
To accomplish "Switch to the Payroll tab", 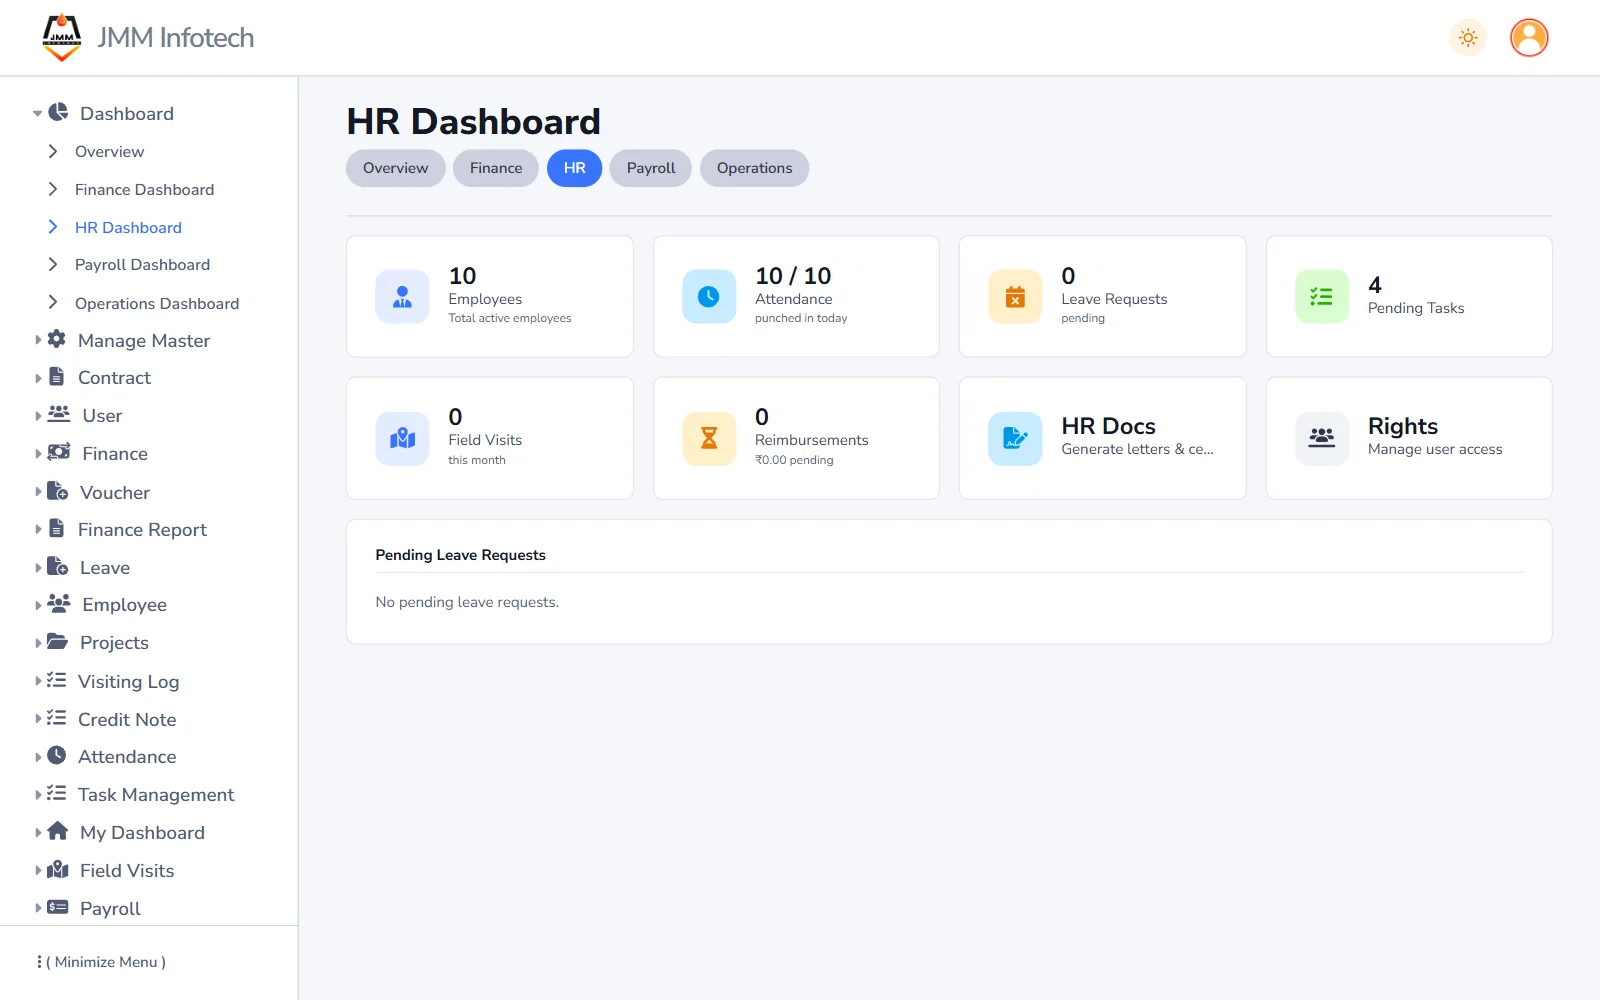I will coord(651,168).
